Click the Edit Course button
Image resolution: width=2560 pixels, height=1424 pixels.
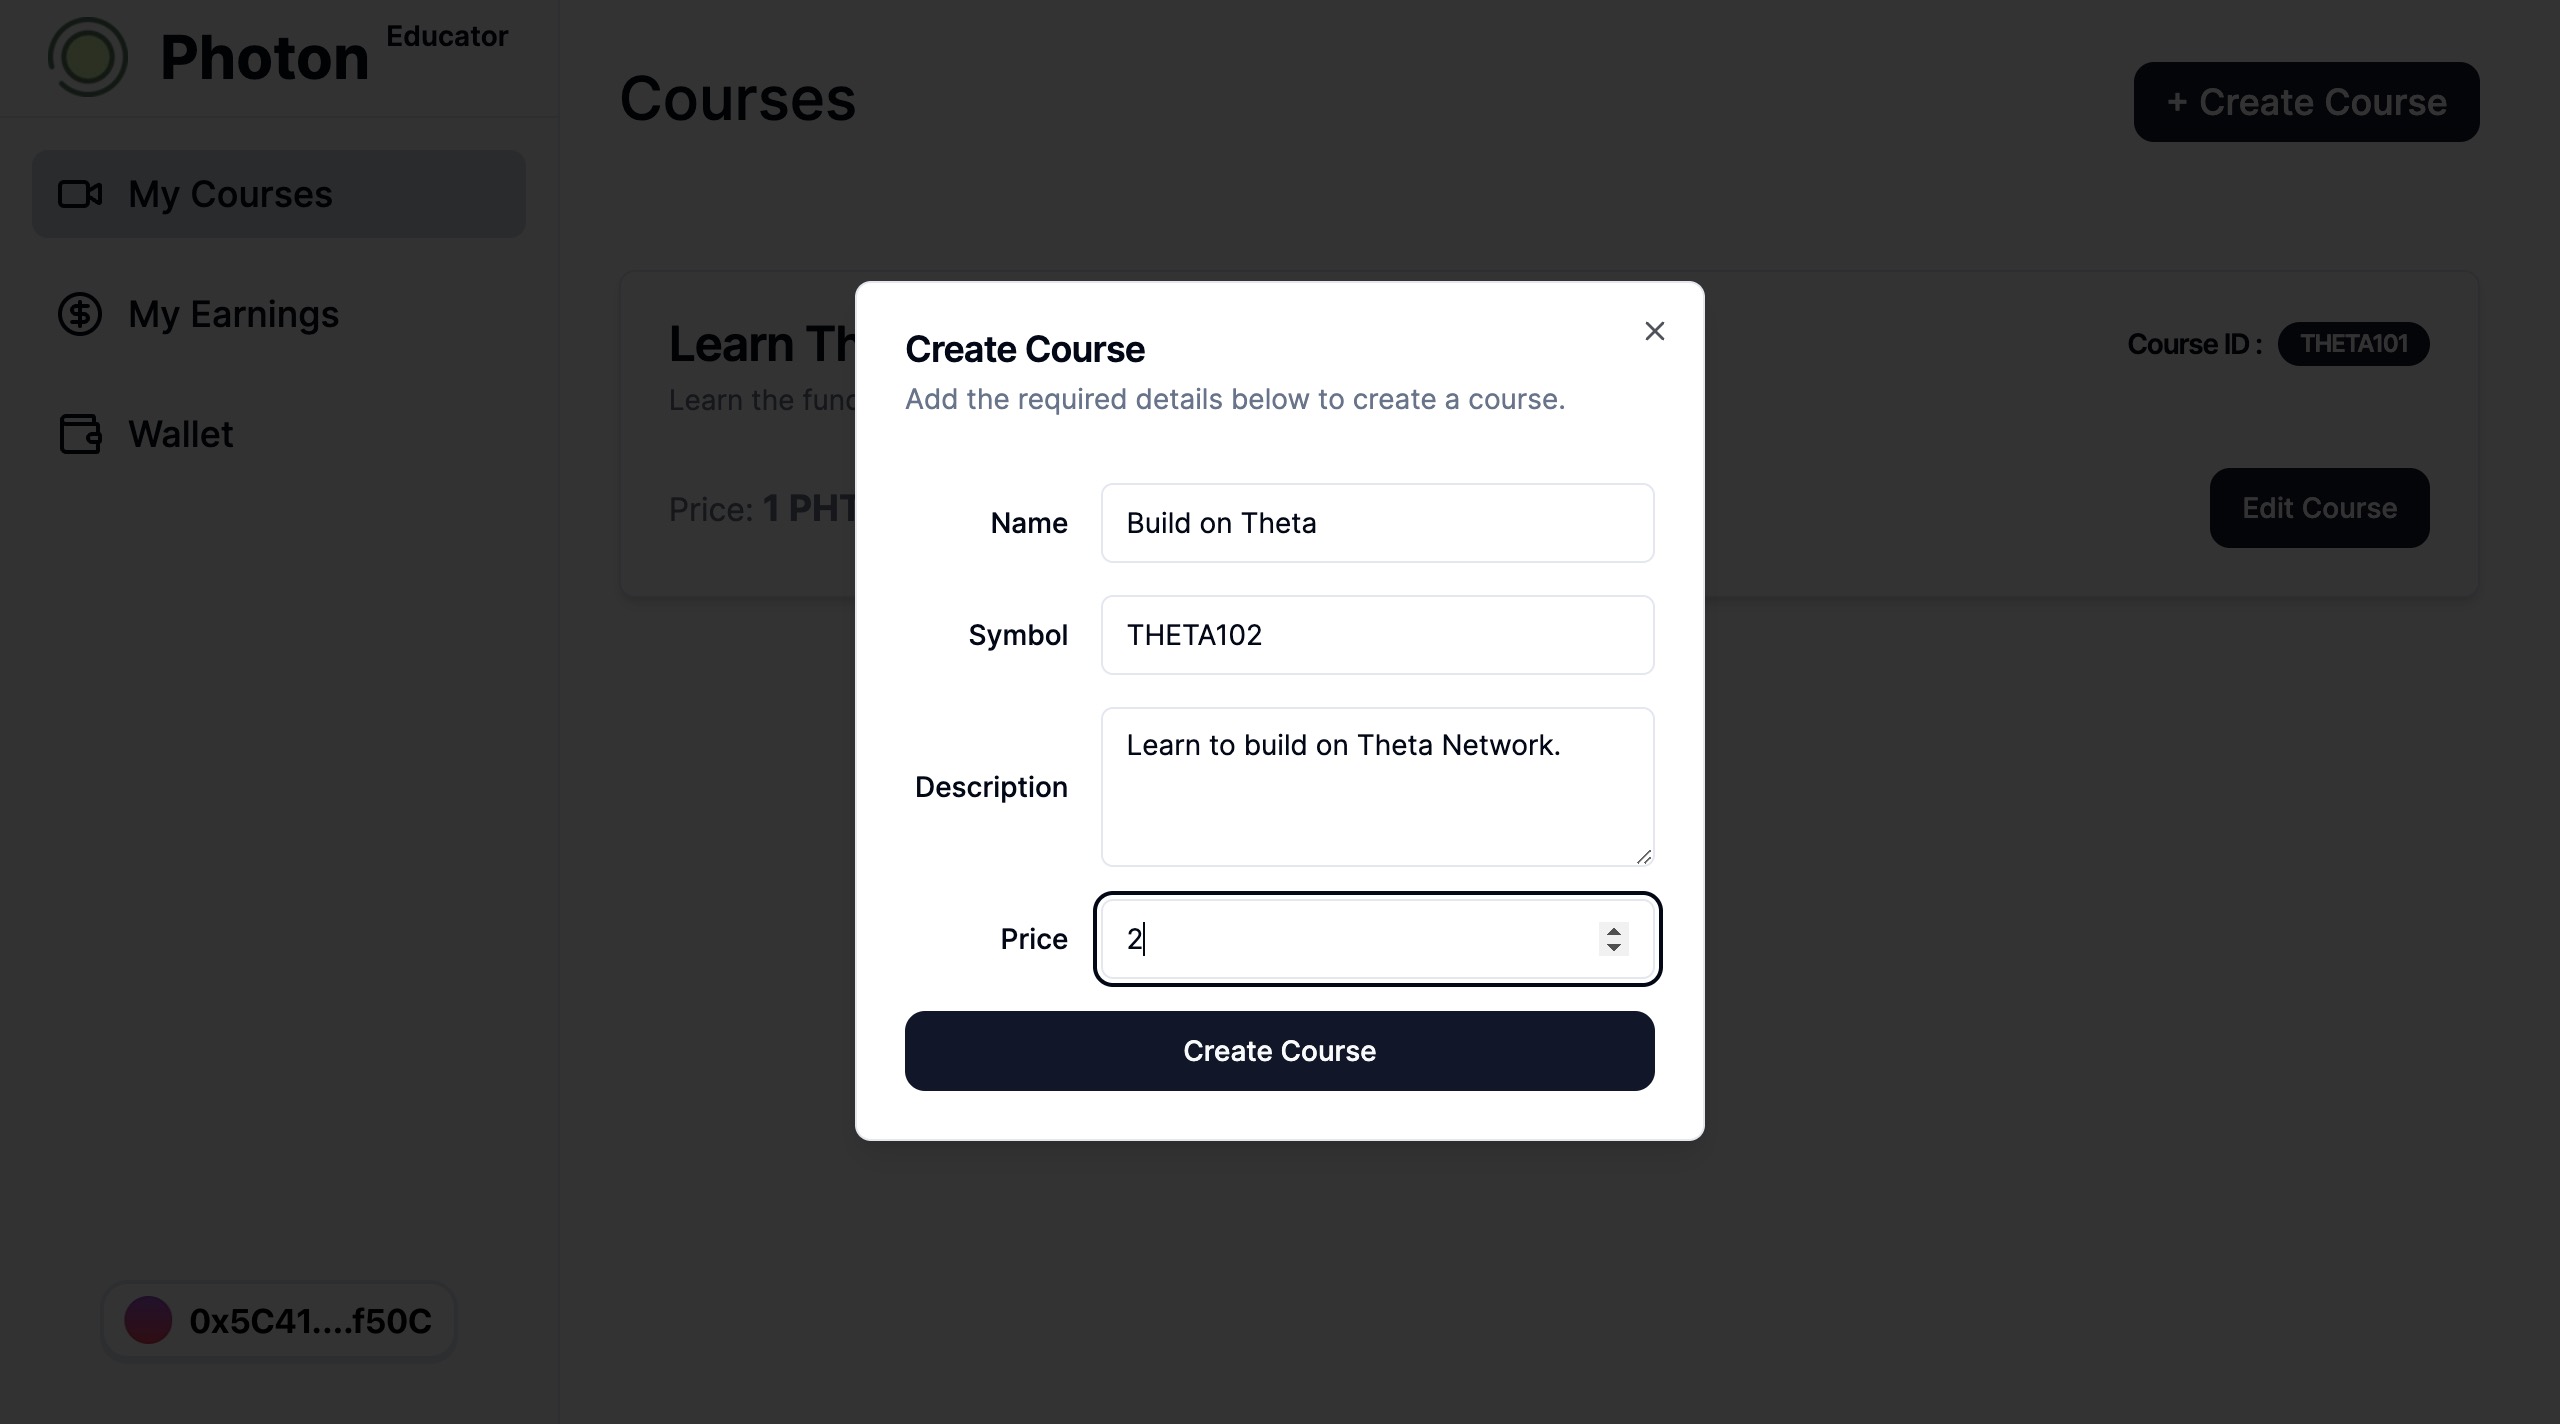click(2320, 507)
